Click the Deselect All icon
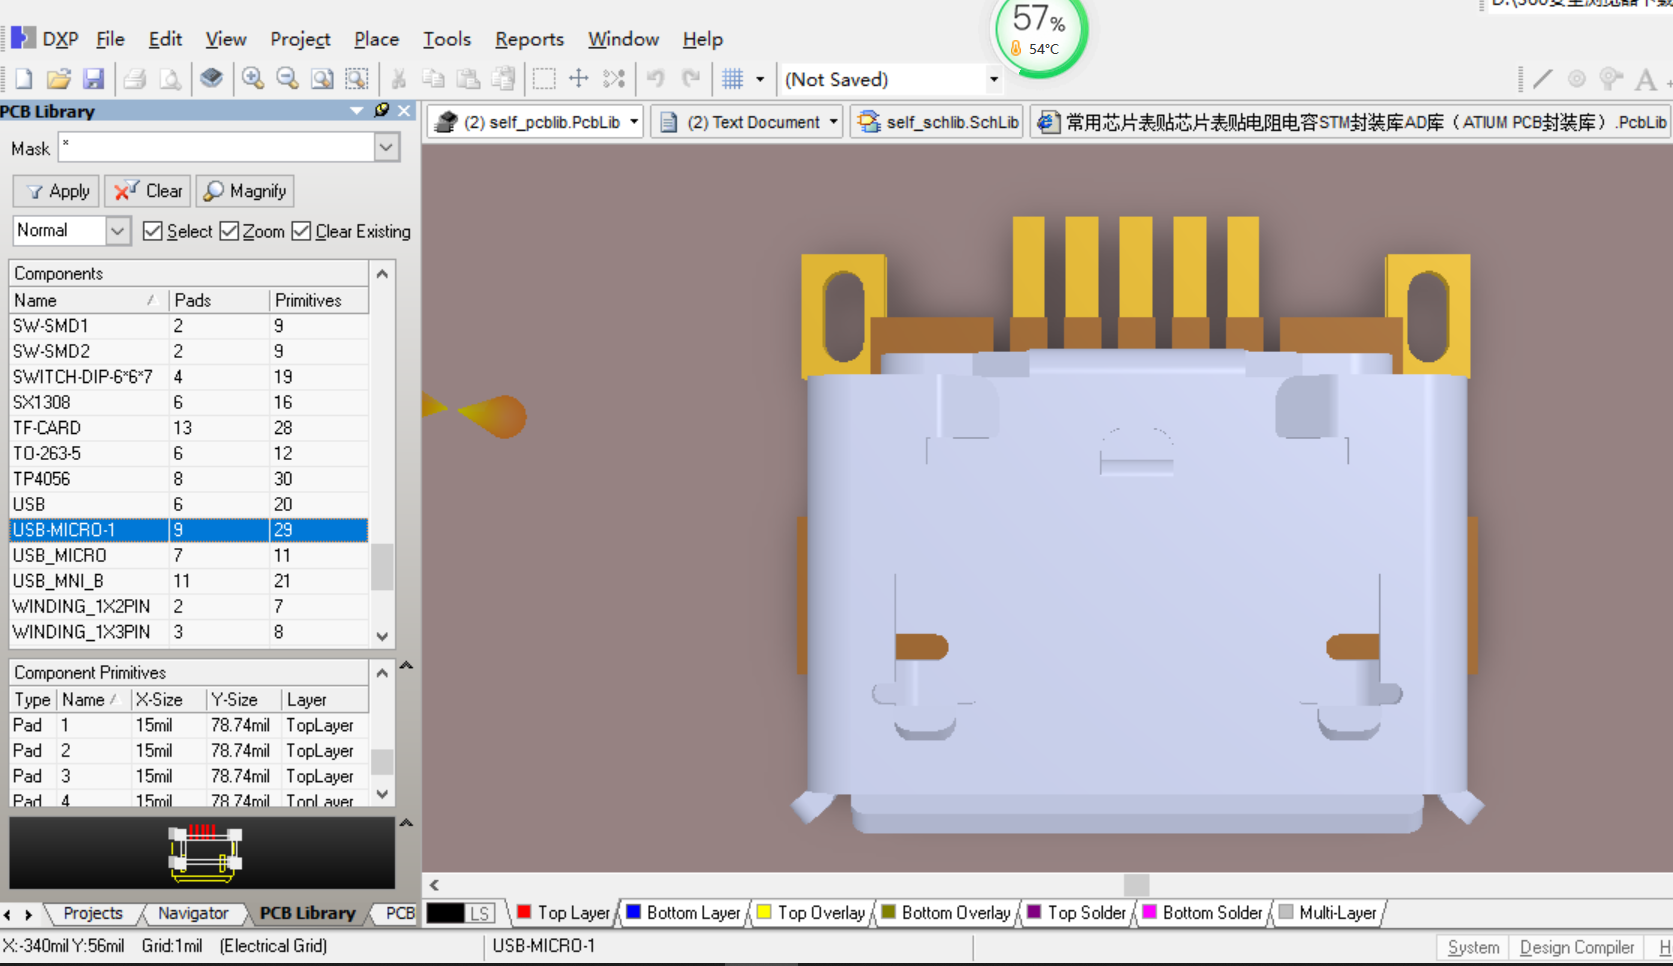Image resolution: width=1673 pixels, height=966 pixels. pyautogui.click(x=614, y=78)
